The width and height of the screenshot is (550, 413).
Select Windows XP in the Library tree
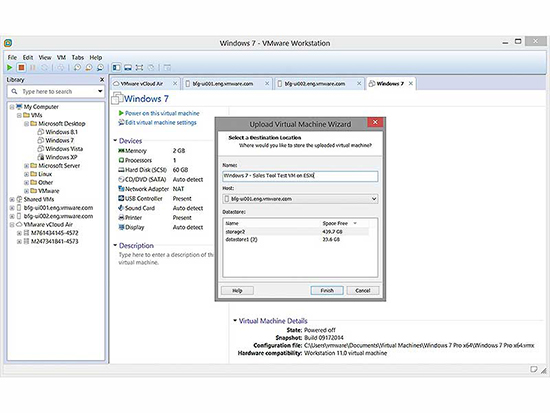(x=61, y=157)
